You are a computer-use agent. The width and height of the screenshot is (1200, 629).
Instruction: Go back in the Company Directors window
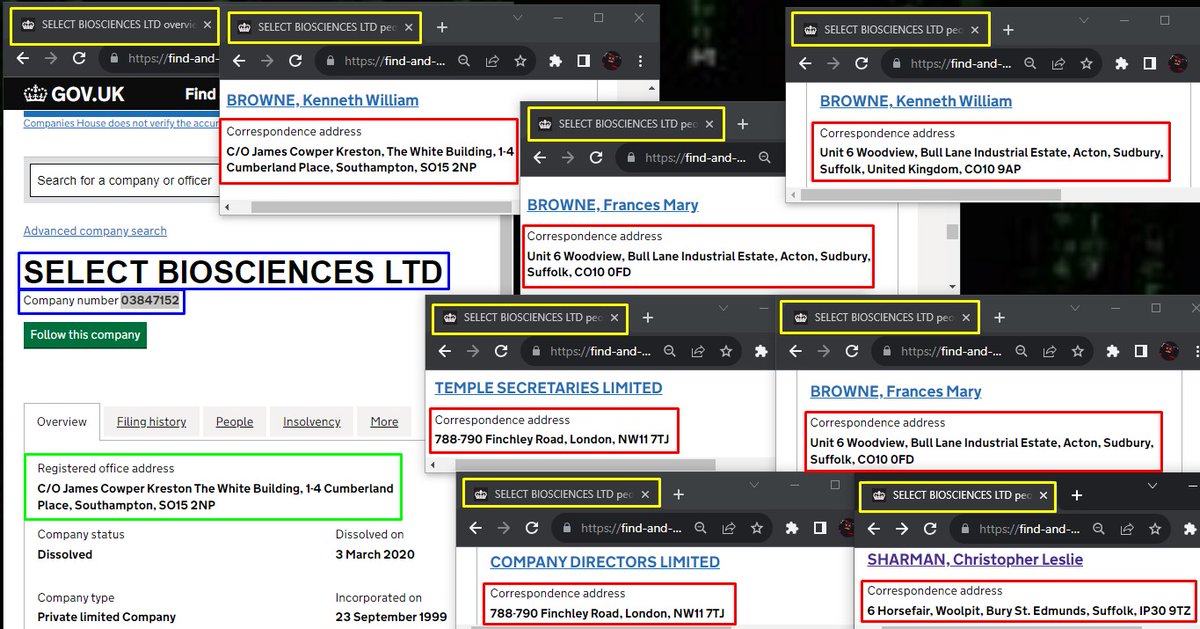tap(474, 528)
